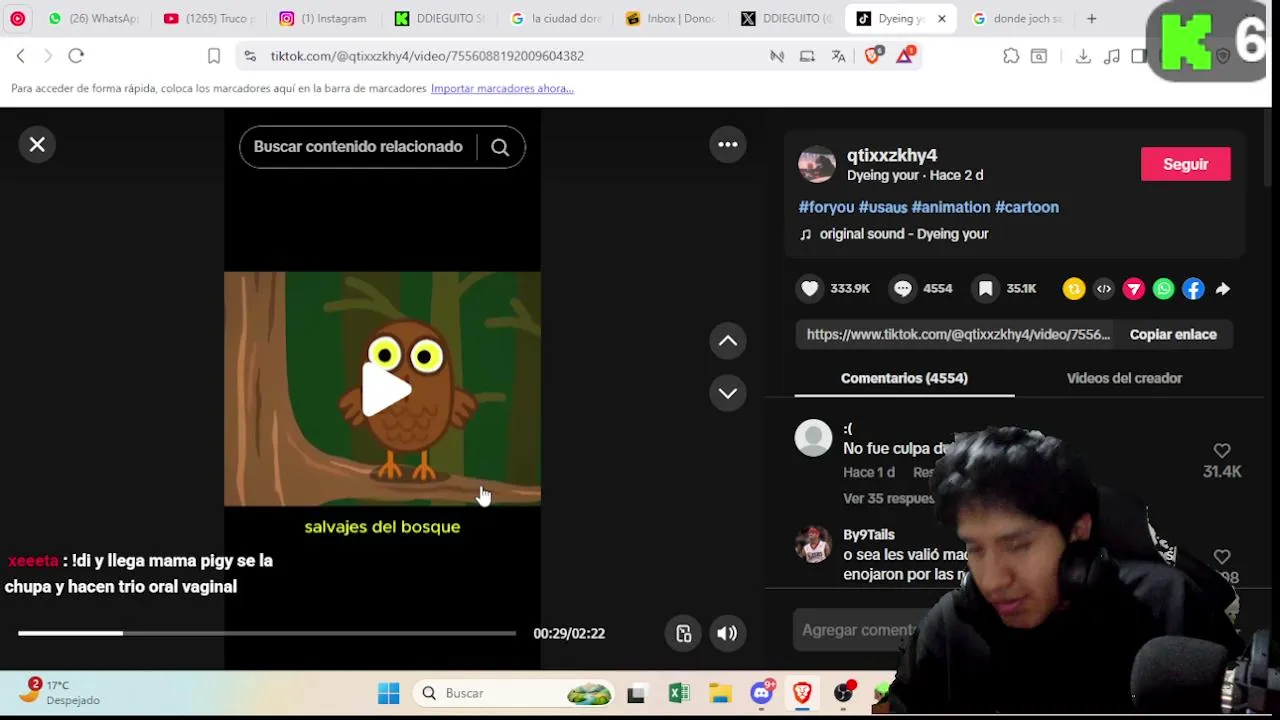Open more share options arrow
This screenshot has width=1280, height=720.
1223,289
